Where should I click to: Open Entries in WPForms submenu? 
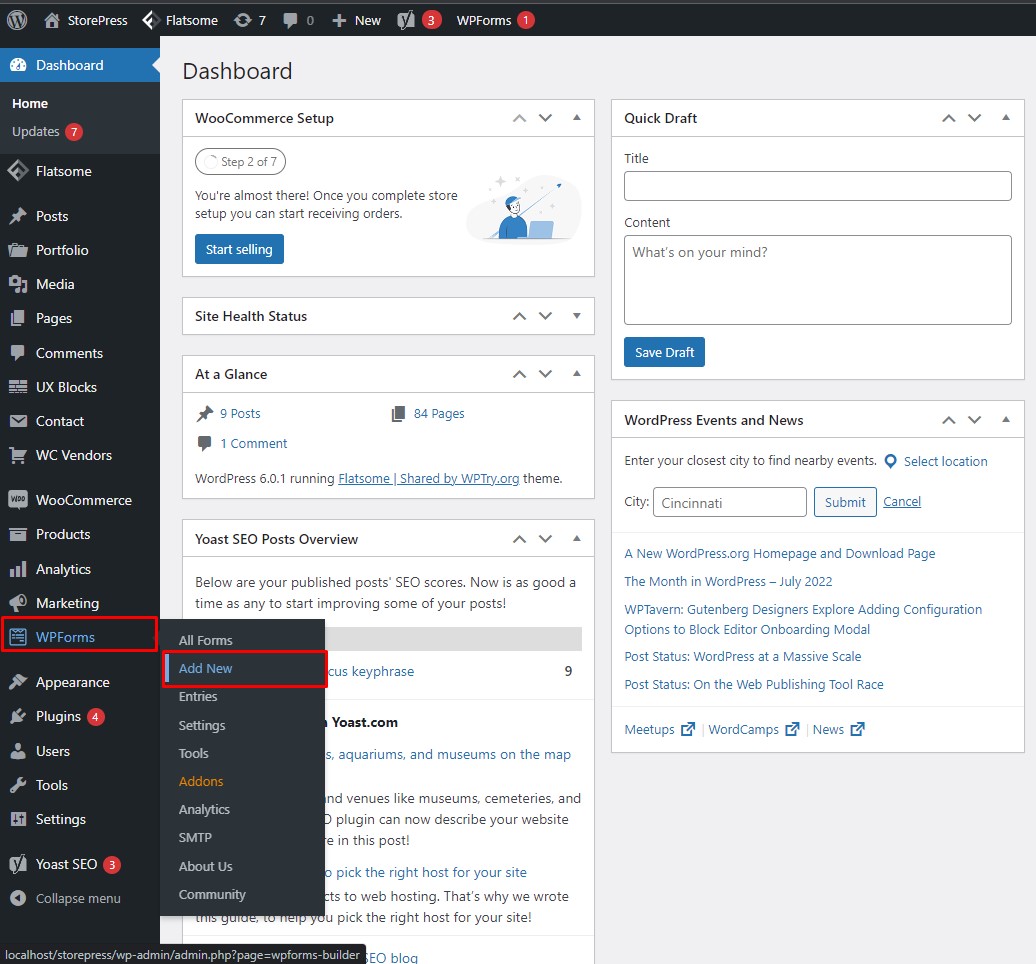(198, 696)
